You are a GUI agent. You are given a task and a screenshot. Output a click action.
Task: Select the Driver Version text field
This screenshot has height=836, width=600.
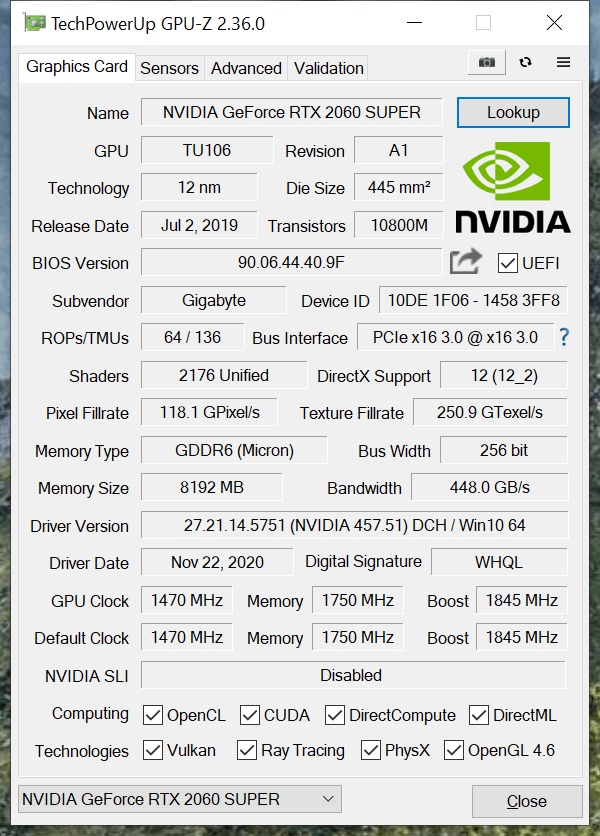click(x=354, y=525)
